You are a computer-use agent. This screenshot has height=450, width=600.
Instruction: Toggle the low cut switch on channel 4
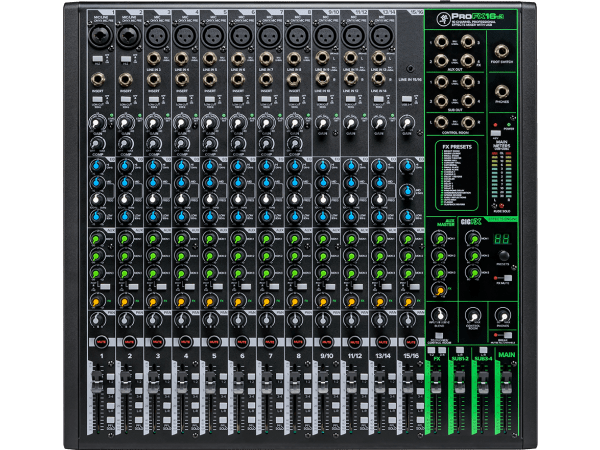click(x=182, y=99)
